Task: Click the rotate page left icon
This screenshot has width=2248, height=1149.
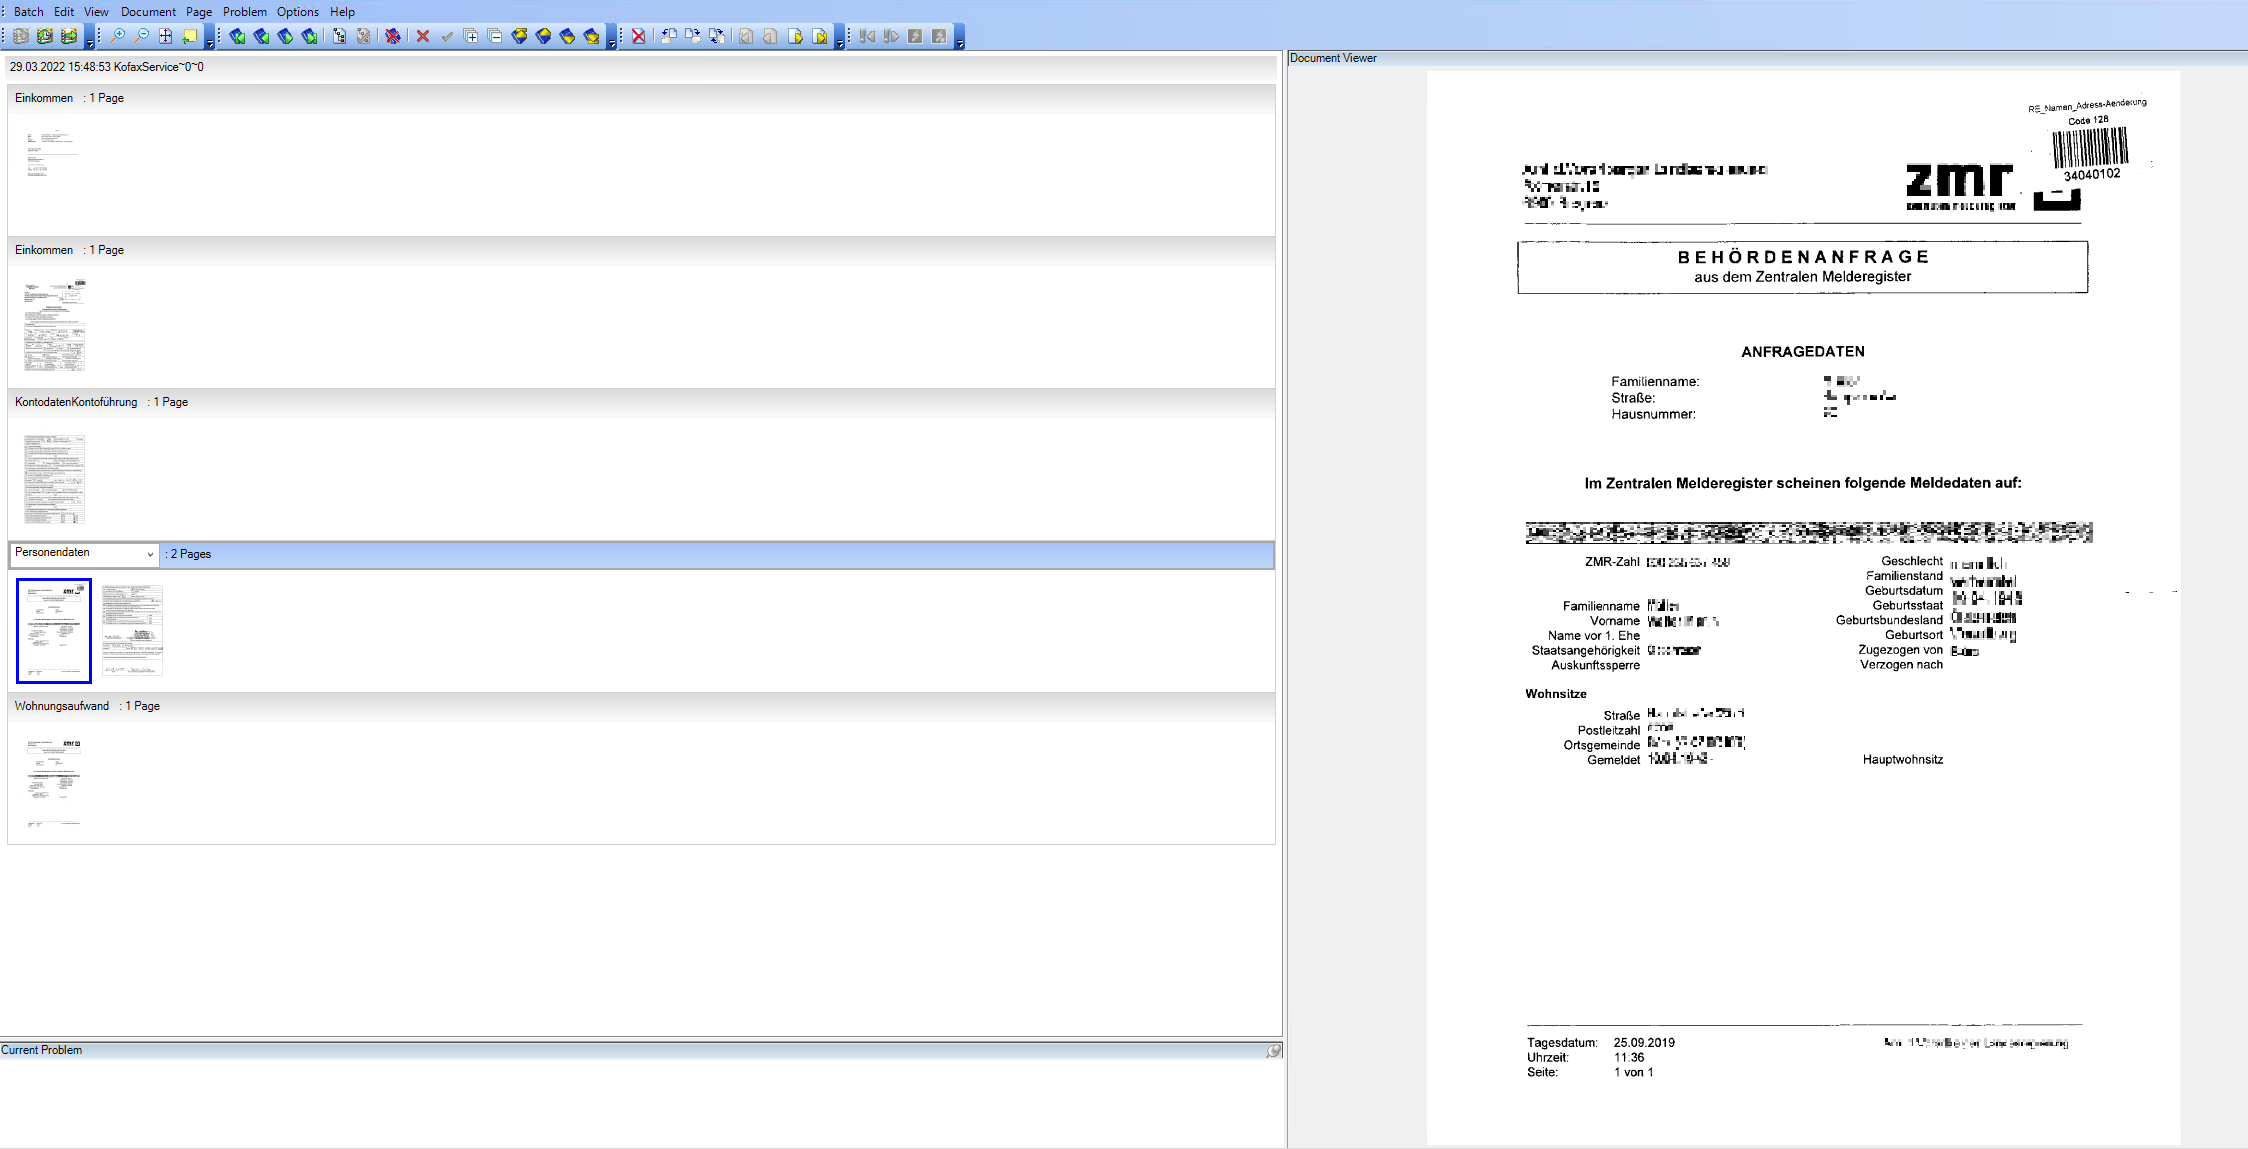Action: pyautogui.click(x=669, y=36)
